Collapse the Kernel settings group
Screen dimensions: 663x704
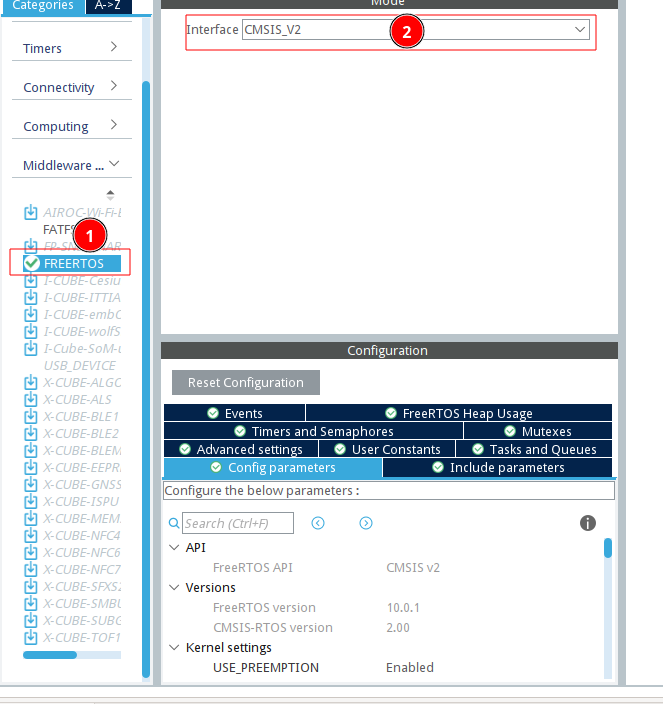pos(174,647)
